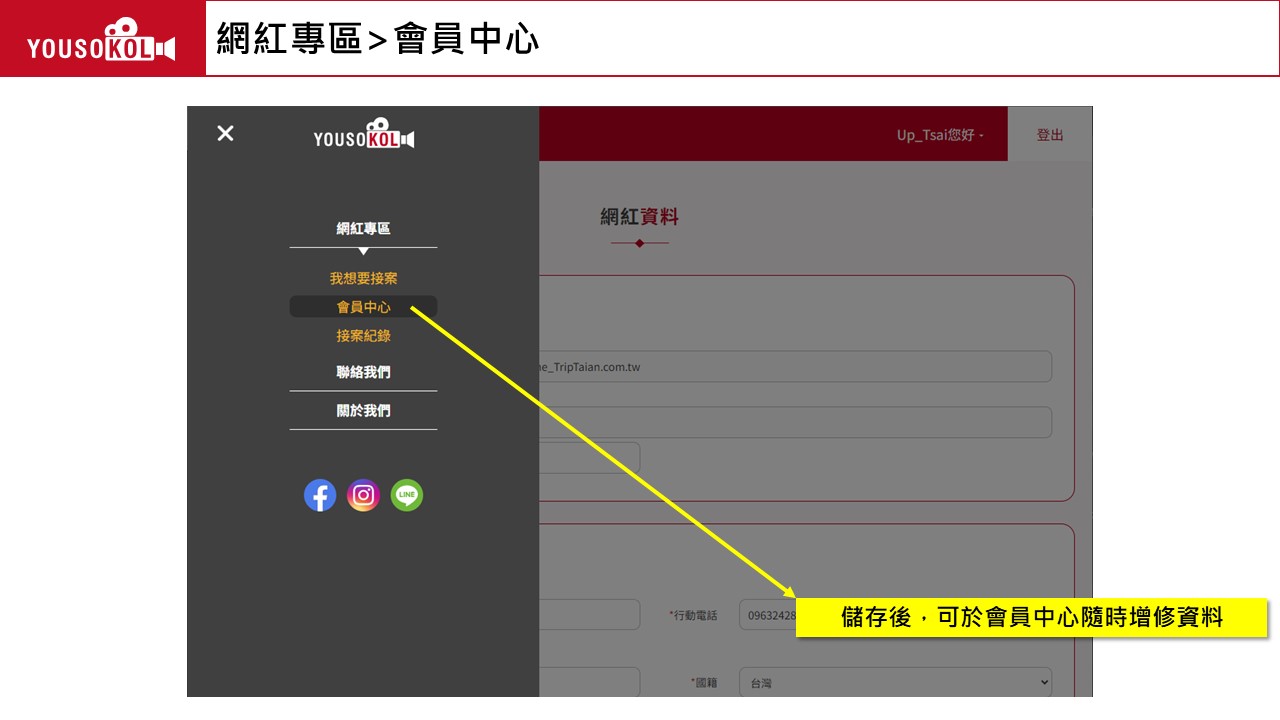Click the 登出 logout button
1280x720 pixels.
1049,135
